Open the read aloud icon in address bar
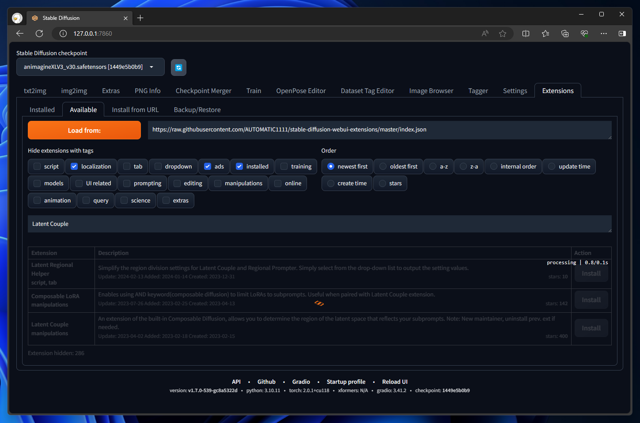 coord(484,33)
